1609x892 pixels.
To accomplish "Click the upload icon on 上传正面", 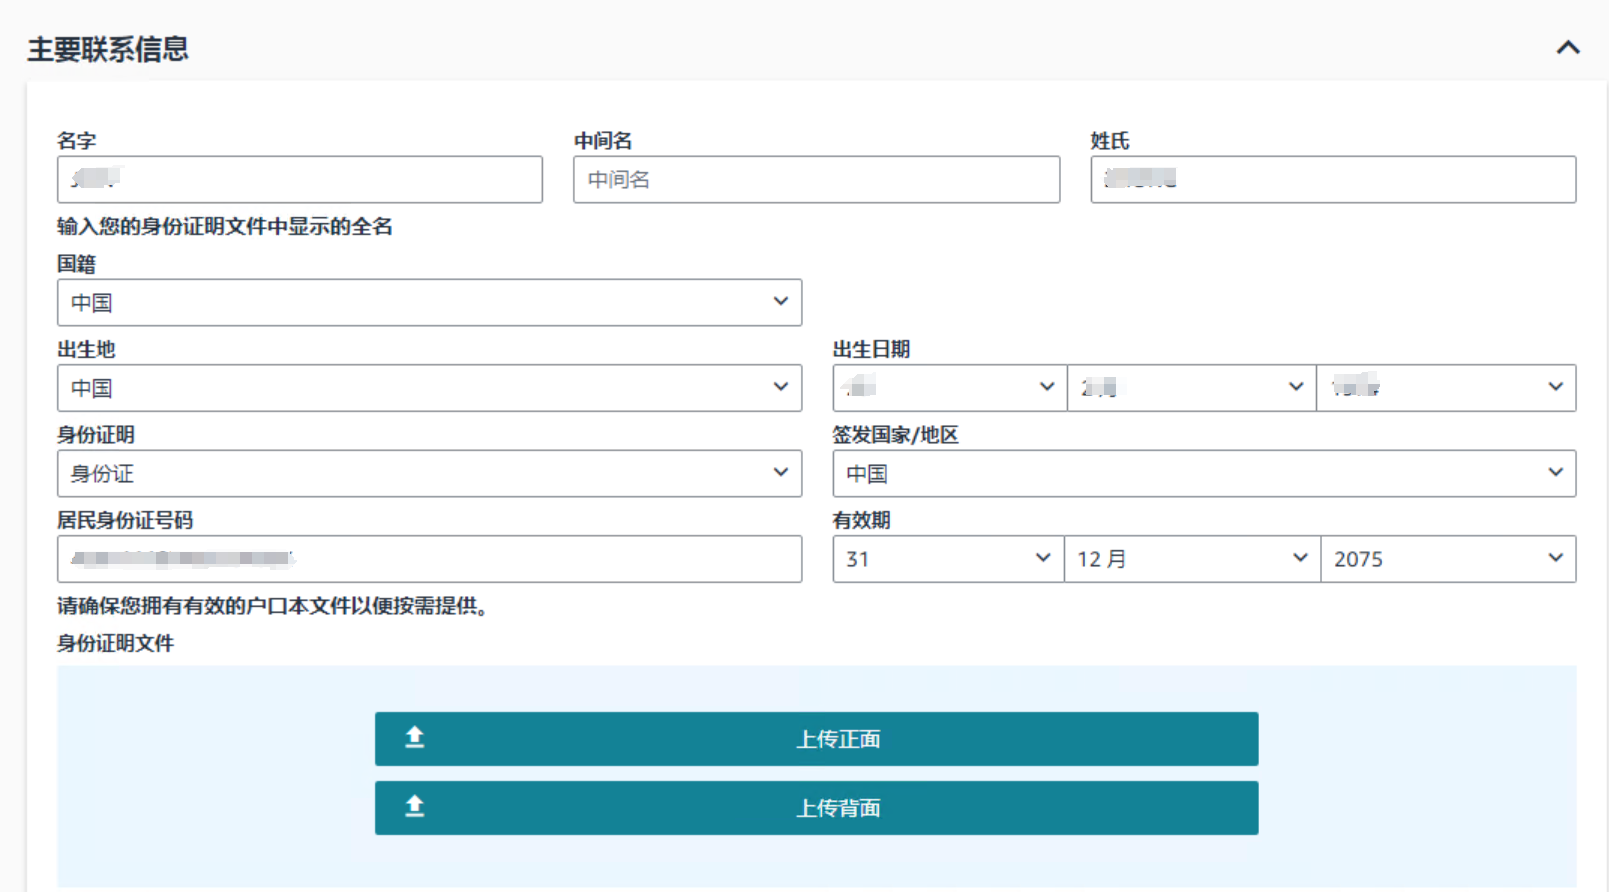I will point(415,738).
